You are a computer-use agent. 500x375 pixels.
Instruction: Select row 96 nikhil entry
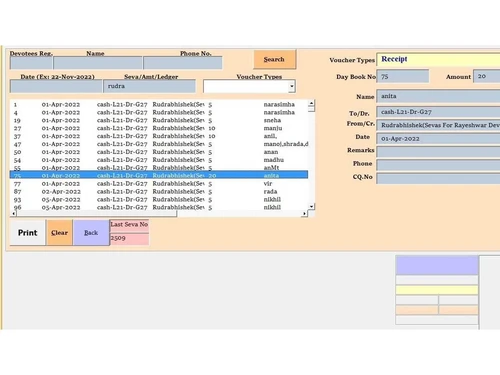click(159, 207)
